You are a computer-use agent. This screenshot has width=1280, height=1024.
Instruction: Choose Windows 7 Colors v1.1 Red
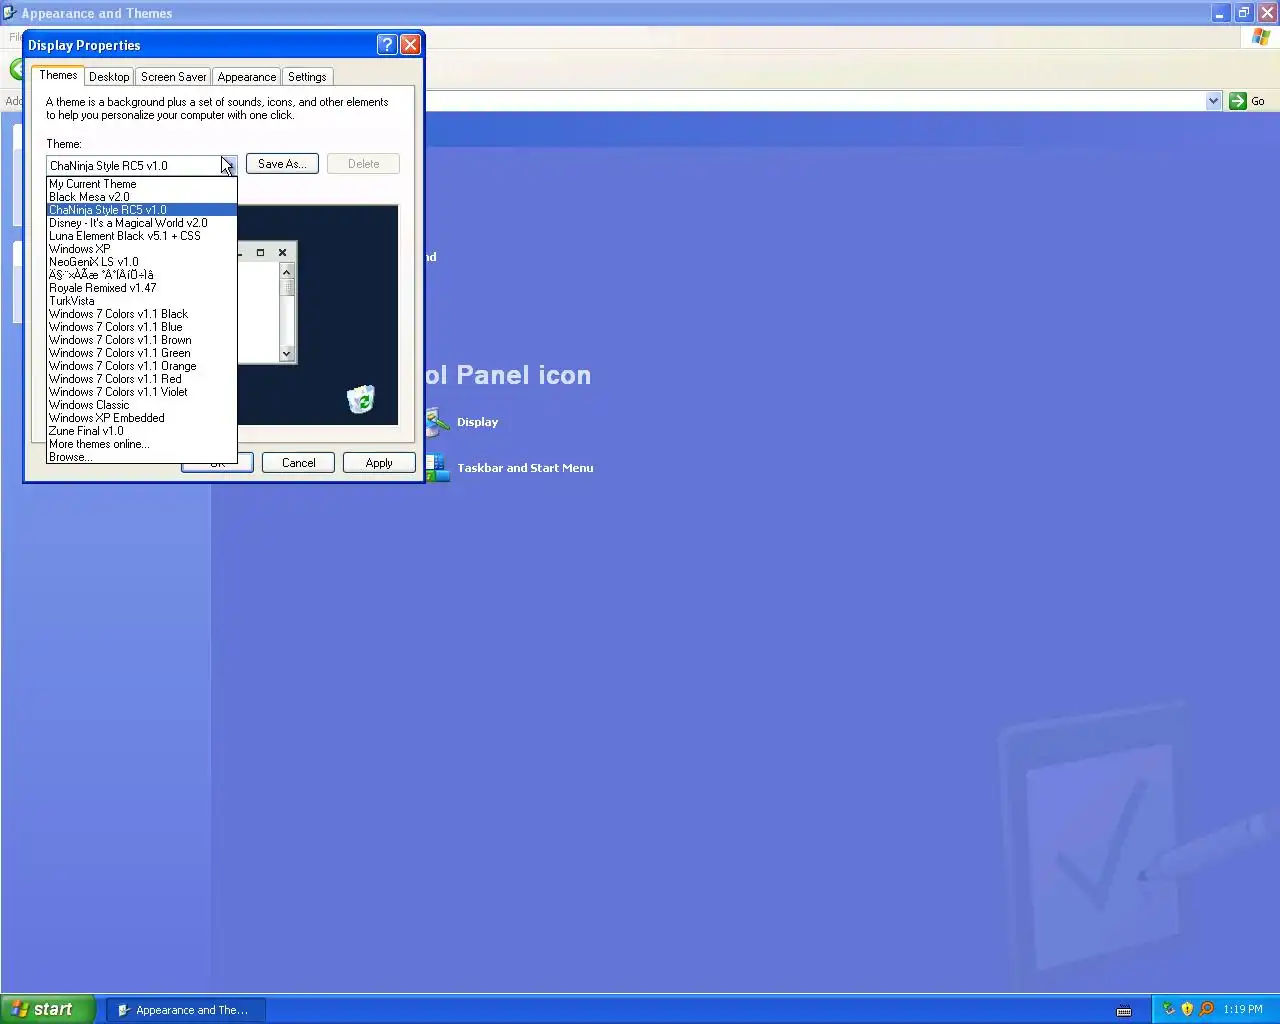pyautogui.click(x=141, y=379)
